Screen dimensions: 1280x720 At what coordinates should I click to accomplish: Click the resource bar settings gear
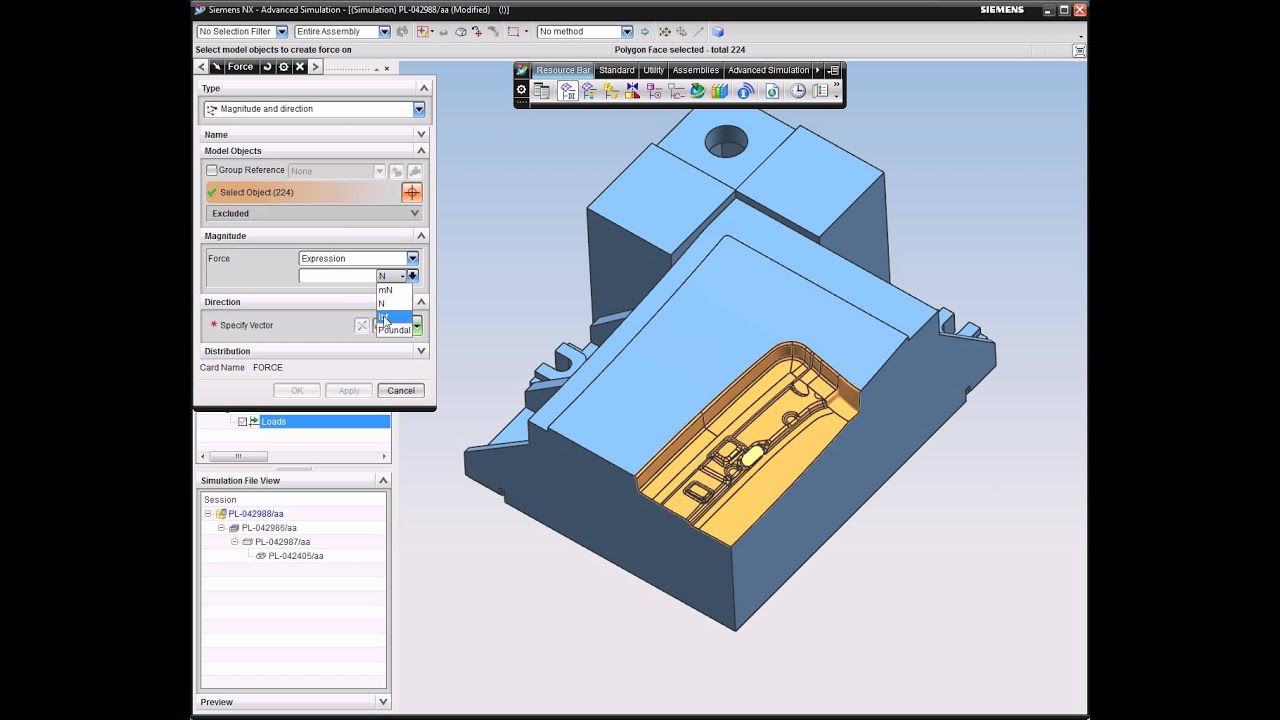(x=521, y=90)
